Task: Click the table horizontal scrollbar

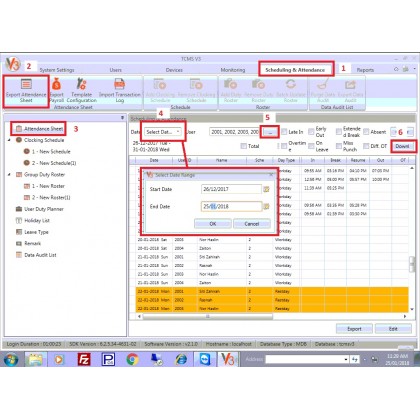Action: coord(207,316)
